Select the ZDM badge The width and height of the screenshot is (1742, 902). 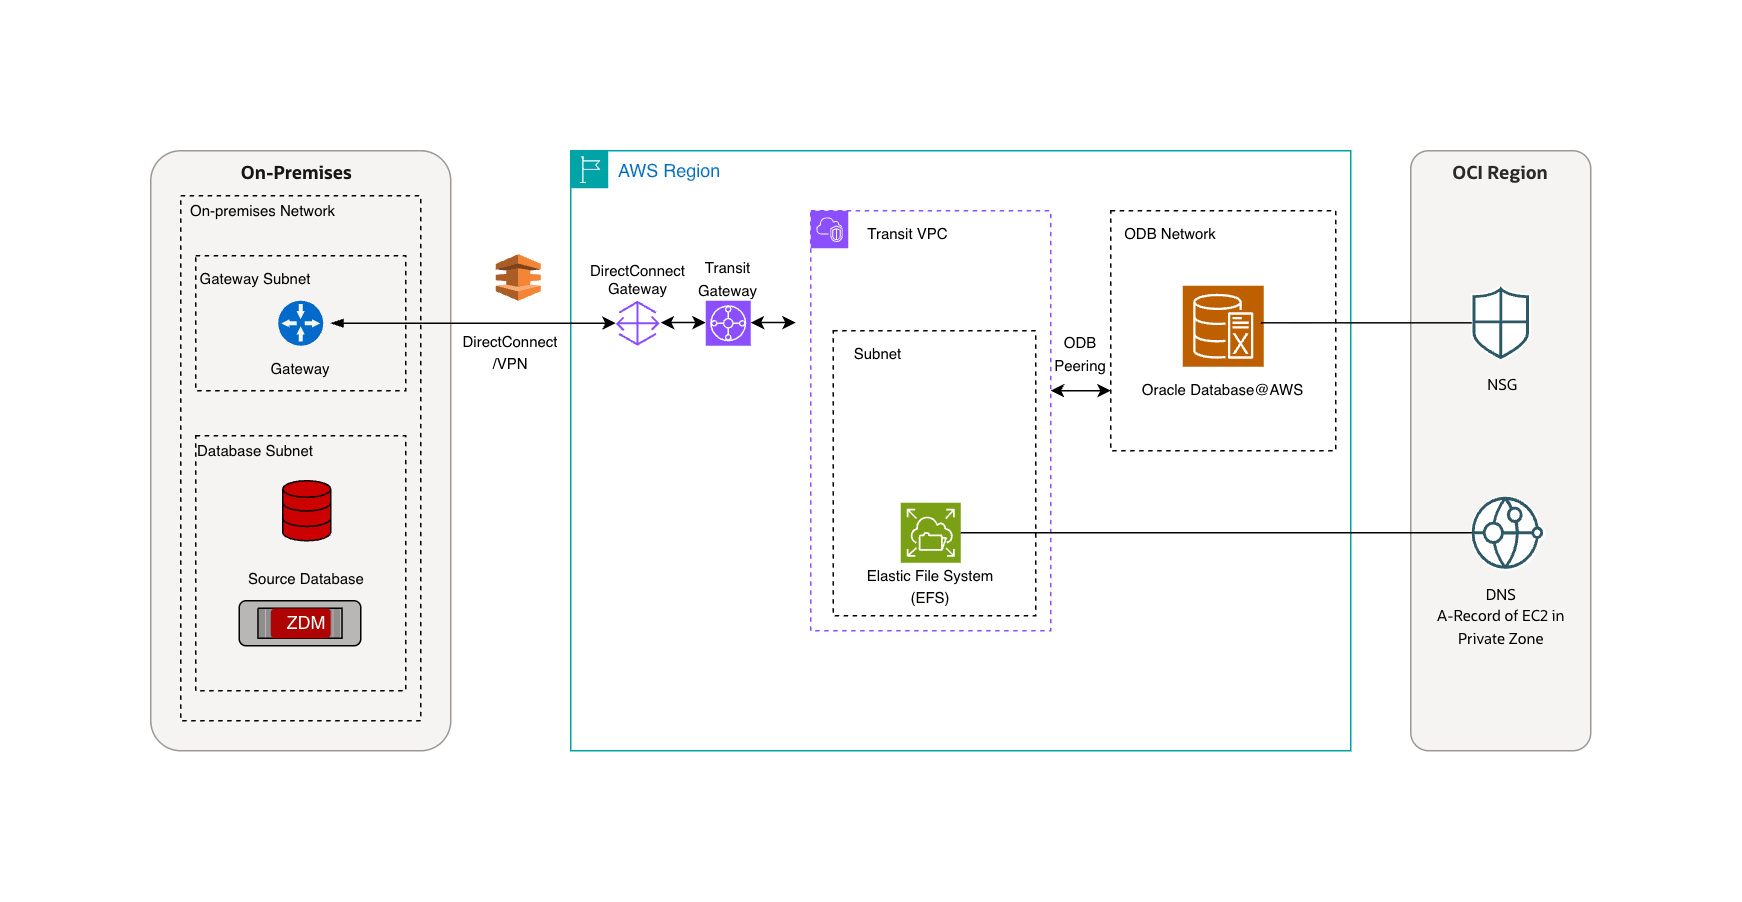point(300,622)
